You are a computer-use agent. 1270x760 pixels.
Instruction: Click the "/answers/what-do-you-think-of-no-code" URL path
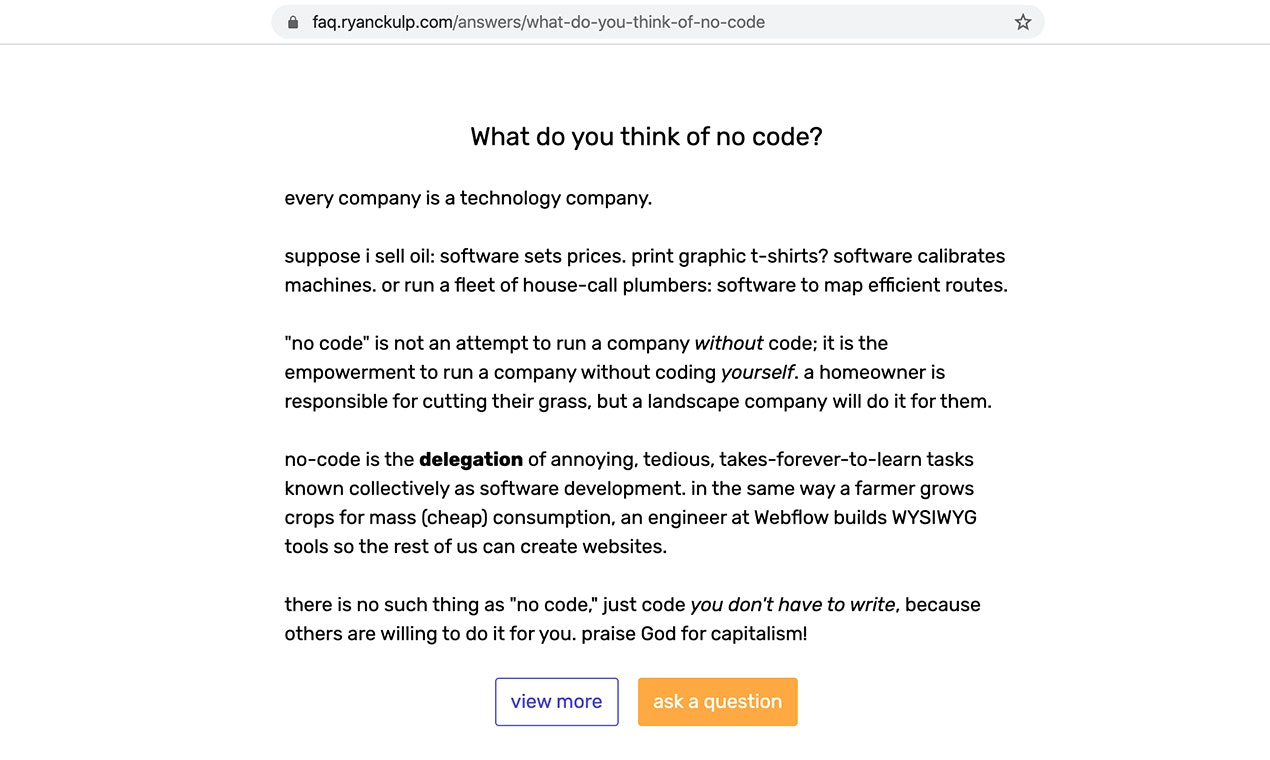pos(609,22)
